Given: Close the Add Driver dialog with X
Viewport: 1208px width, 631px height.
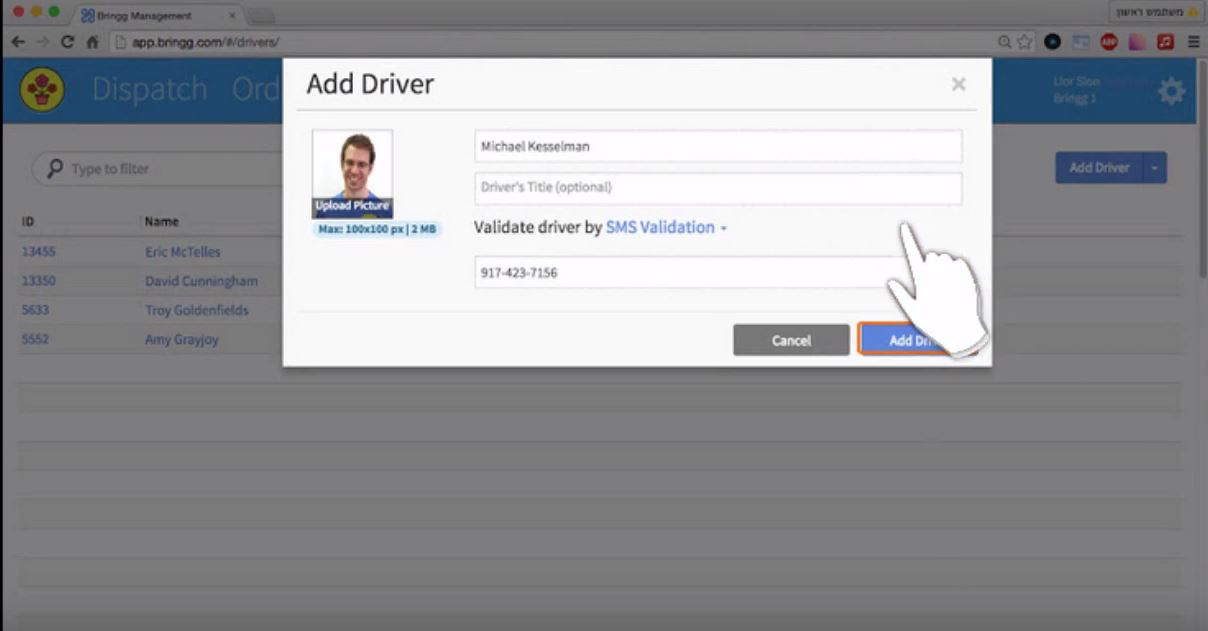Looking at the screenshot, I should tap(958, 84).
